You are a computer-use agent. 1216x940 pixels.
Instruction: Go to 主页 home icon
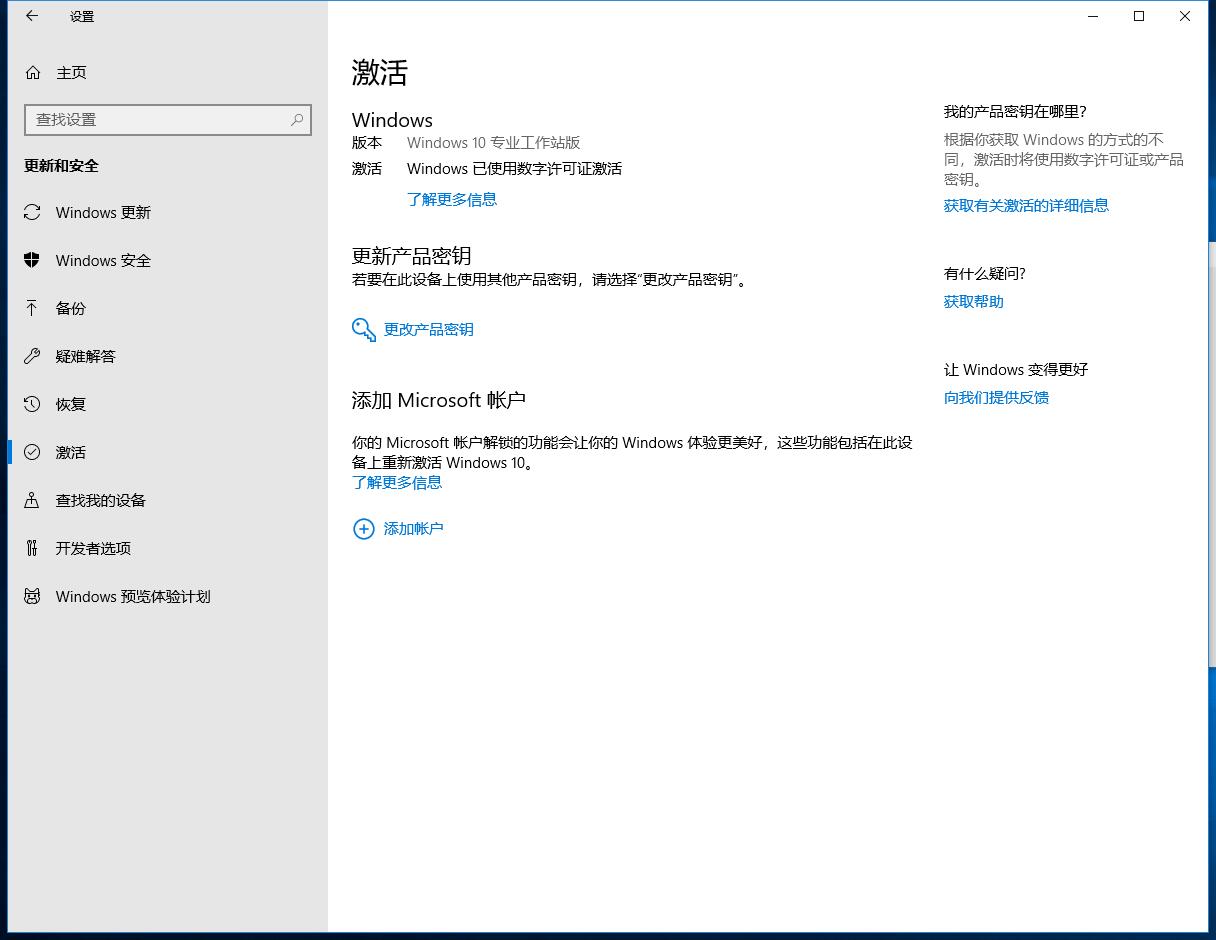pyautogui.click(x=33, y=73)
